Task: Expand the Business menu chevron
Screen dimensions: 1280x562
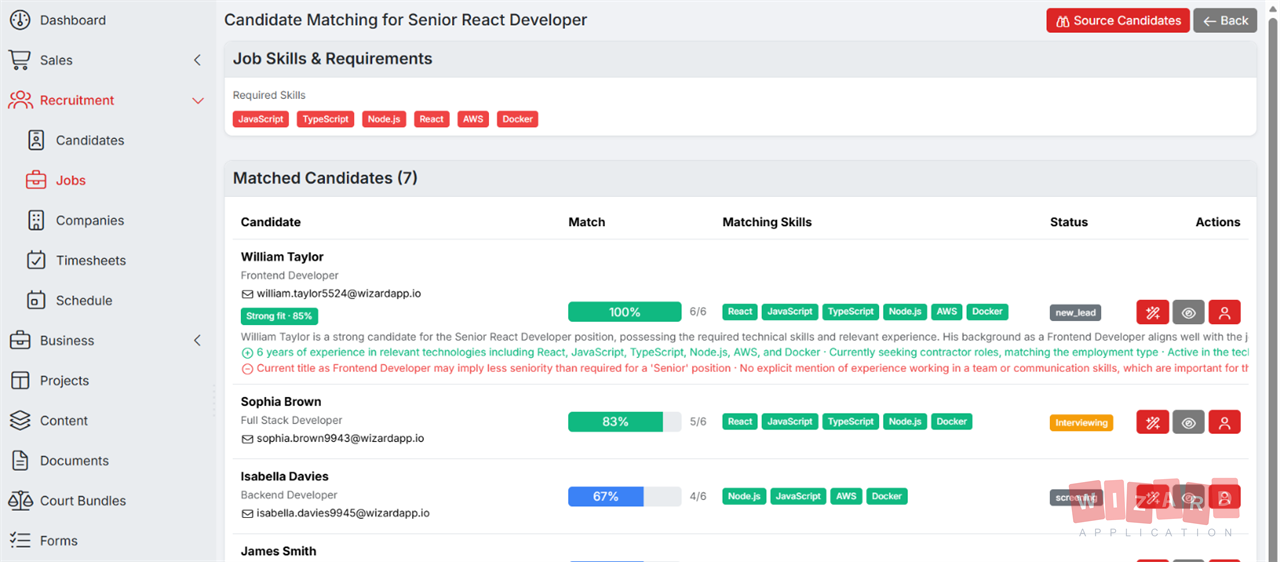Action: coord(197,340)
